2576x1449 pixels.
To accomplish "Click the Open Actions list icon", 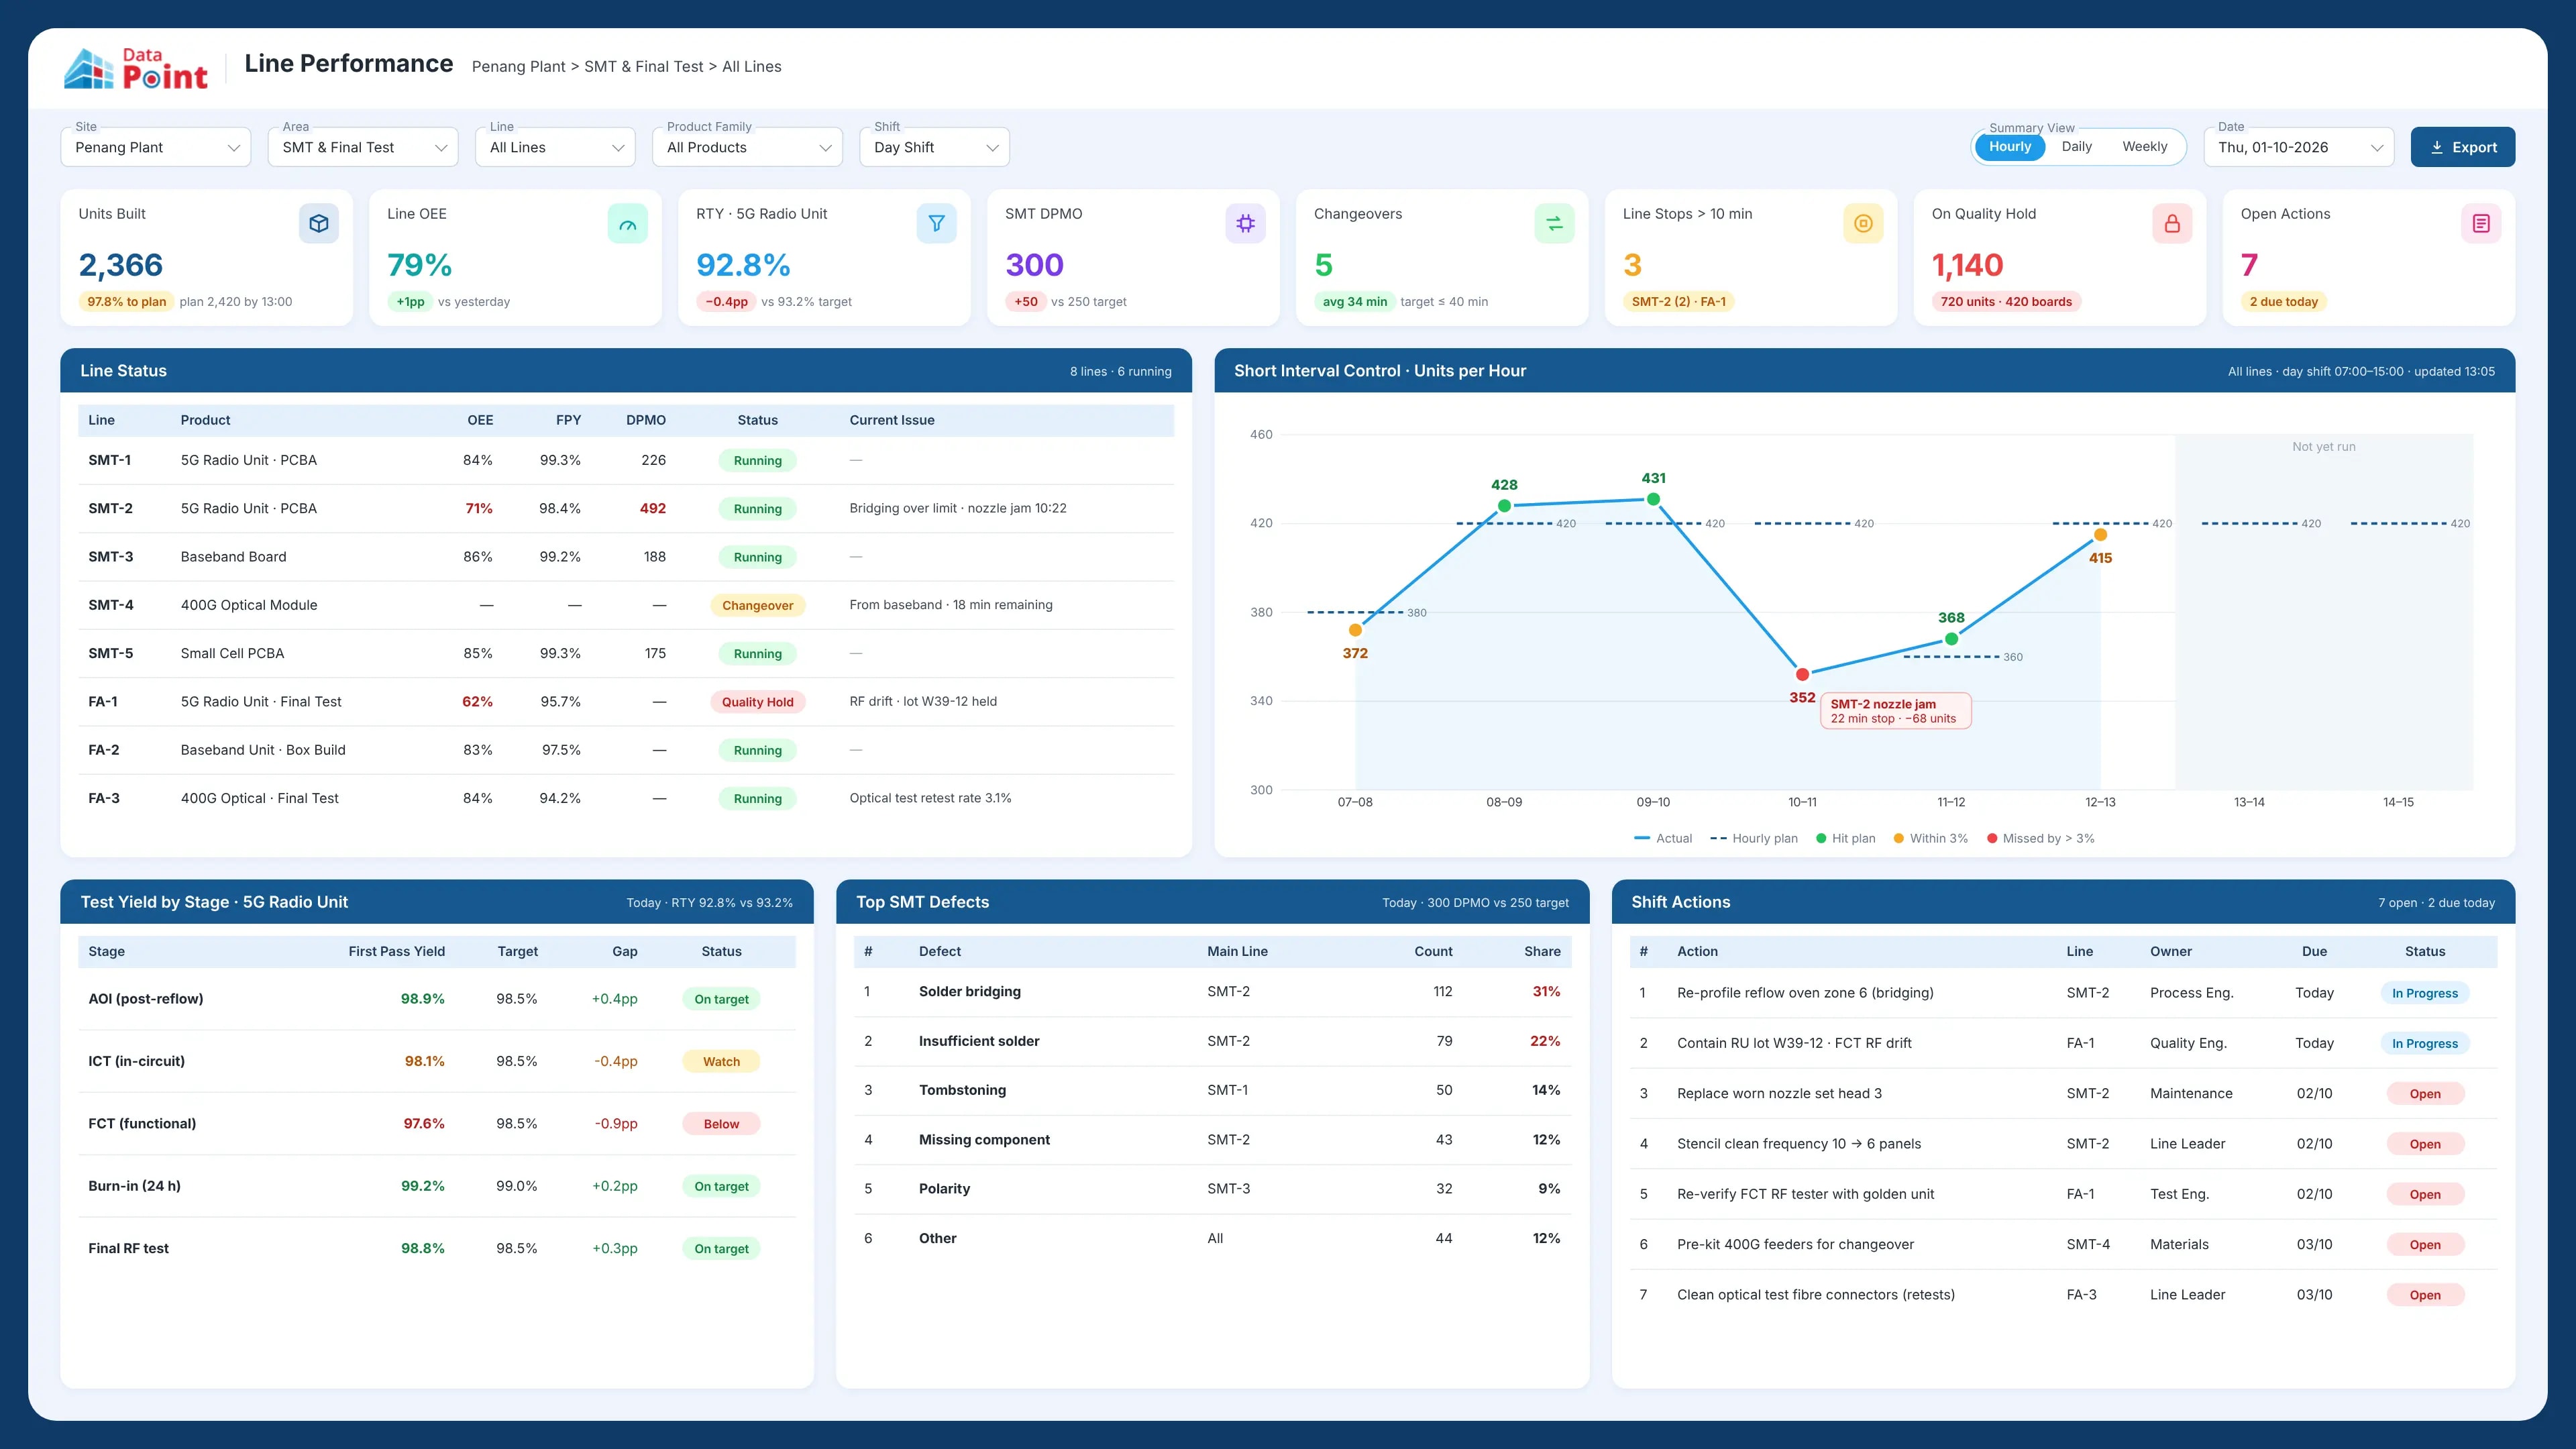I will point(2482,223).
